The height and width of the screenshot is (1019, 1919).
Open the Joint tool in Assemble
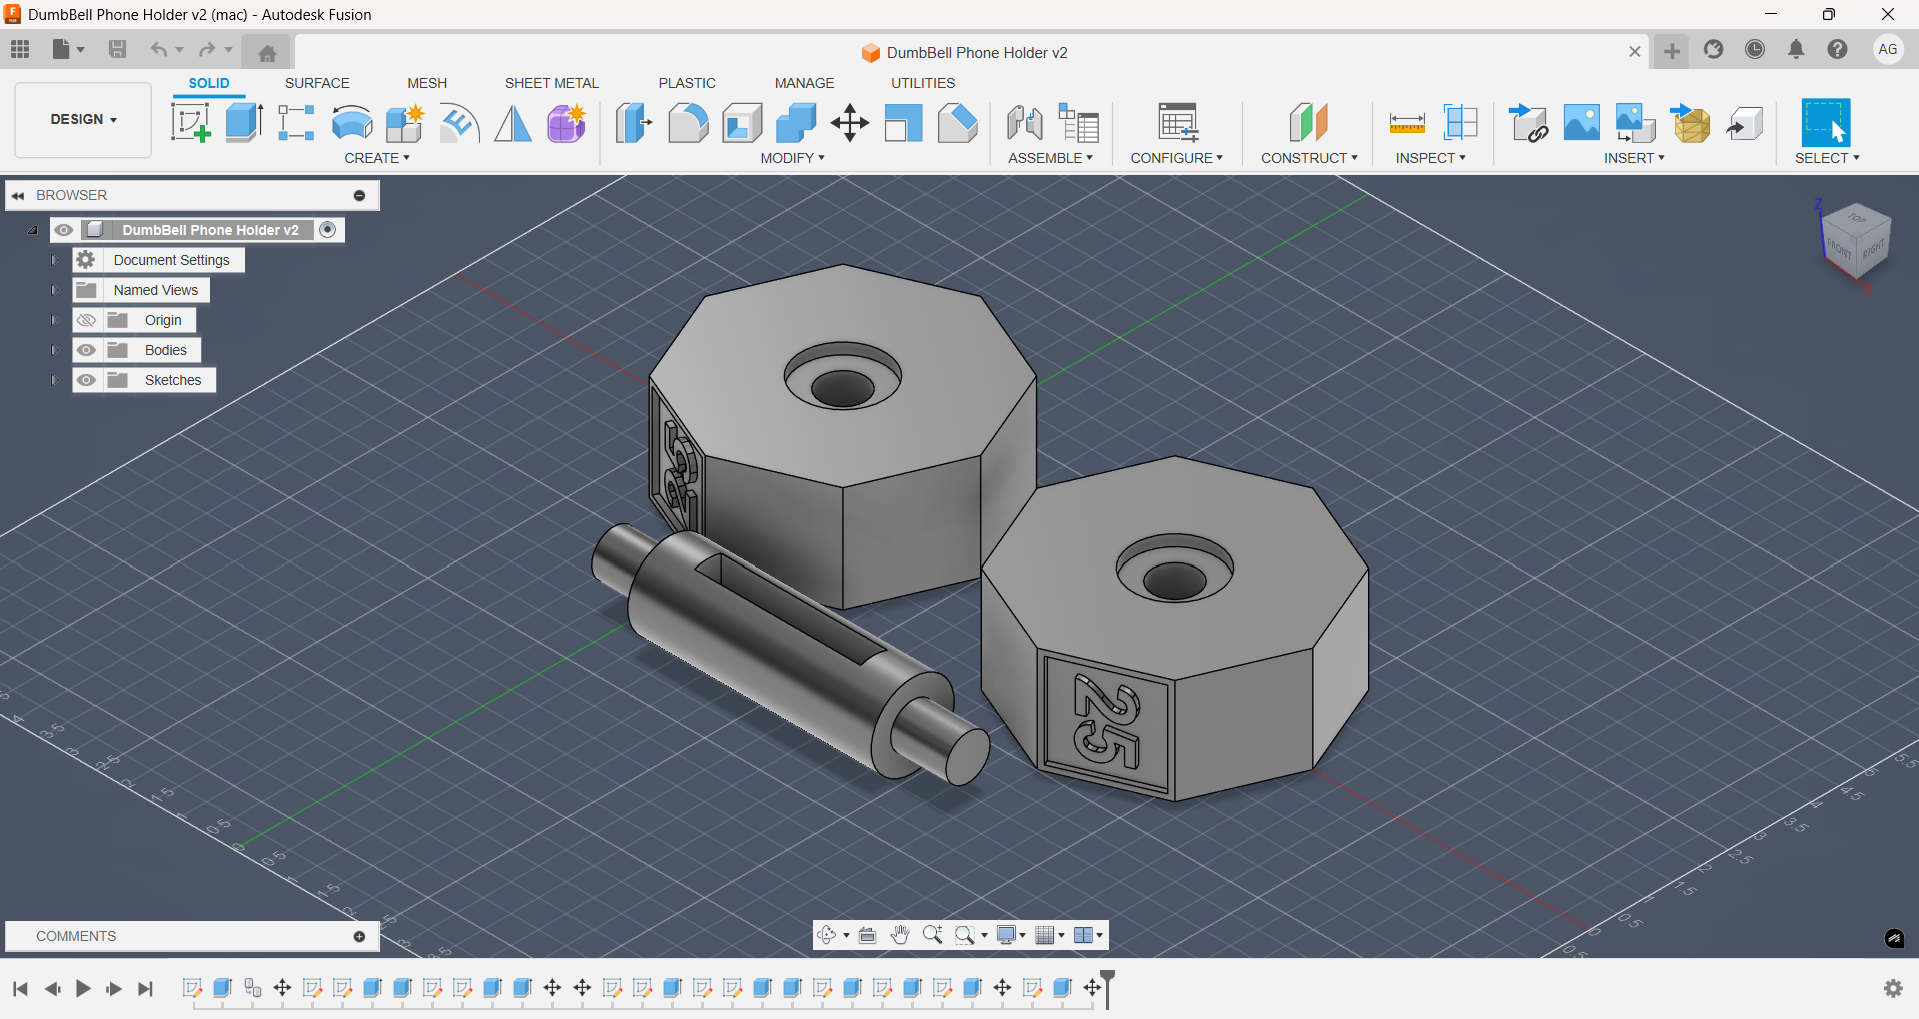1025,123
